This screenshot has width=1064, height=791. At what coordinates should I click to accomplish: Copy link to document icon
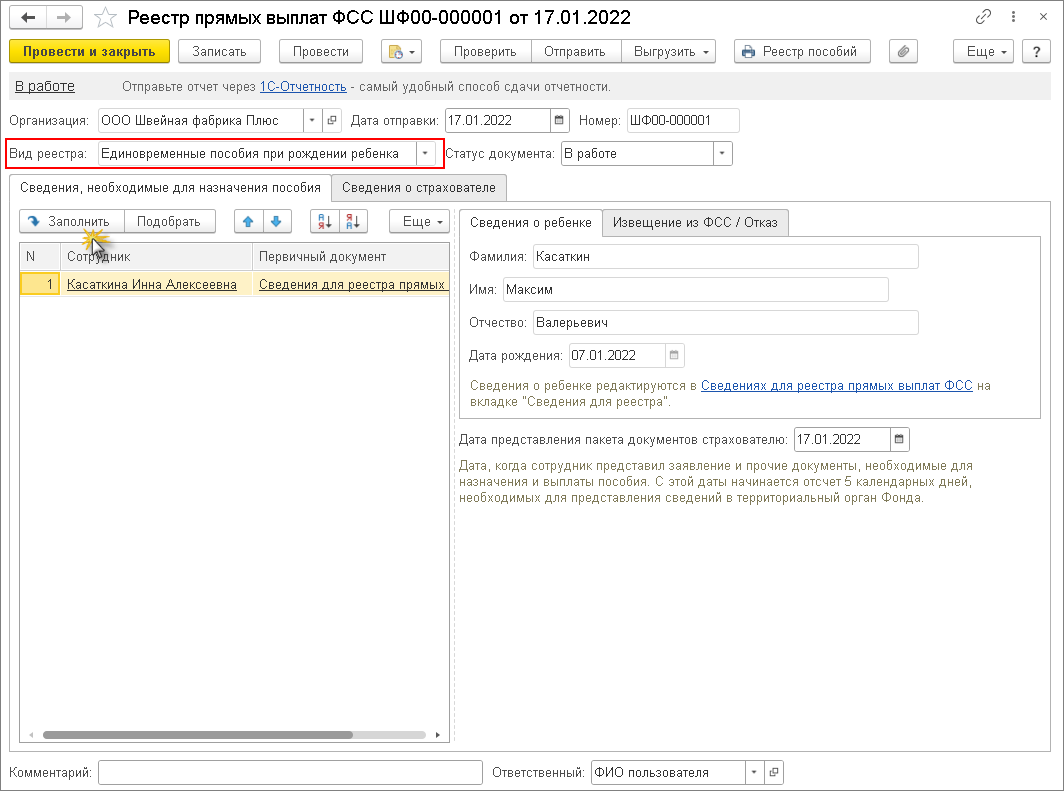[985, 18]
